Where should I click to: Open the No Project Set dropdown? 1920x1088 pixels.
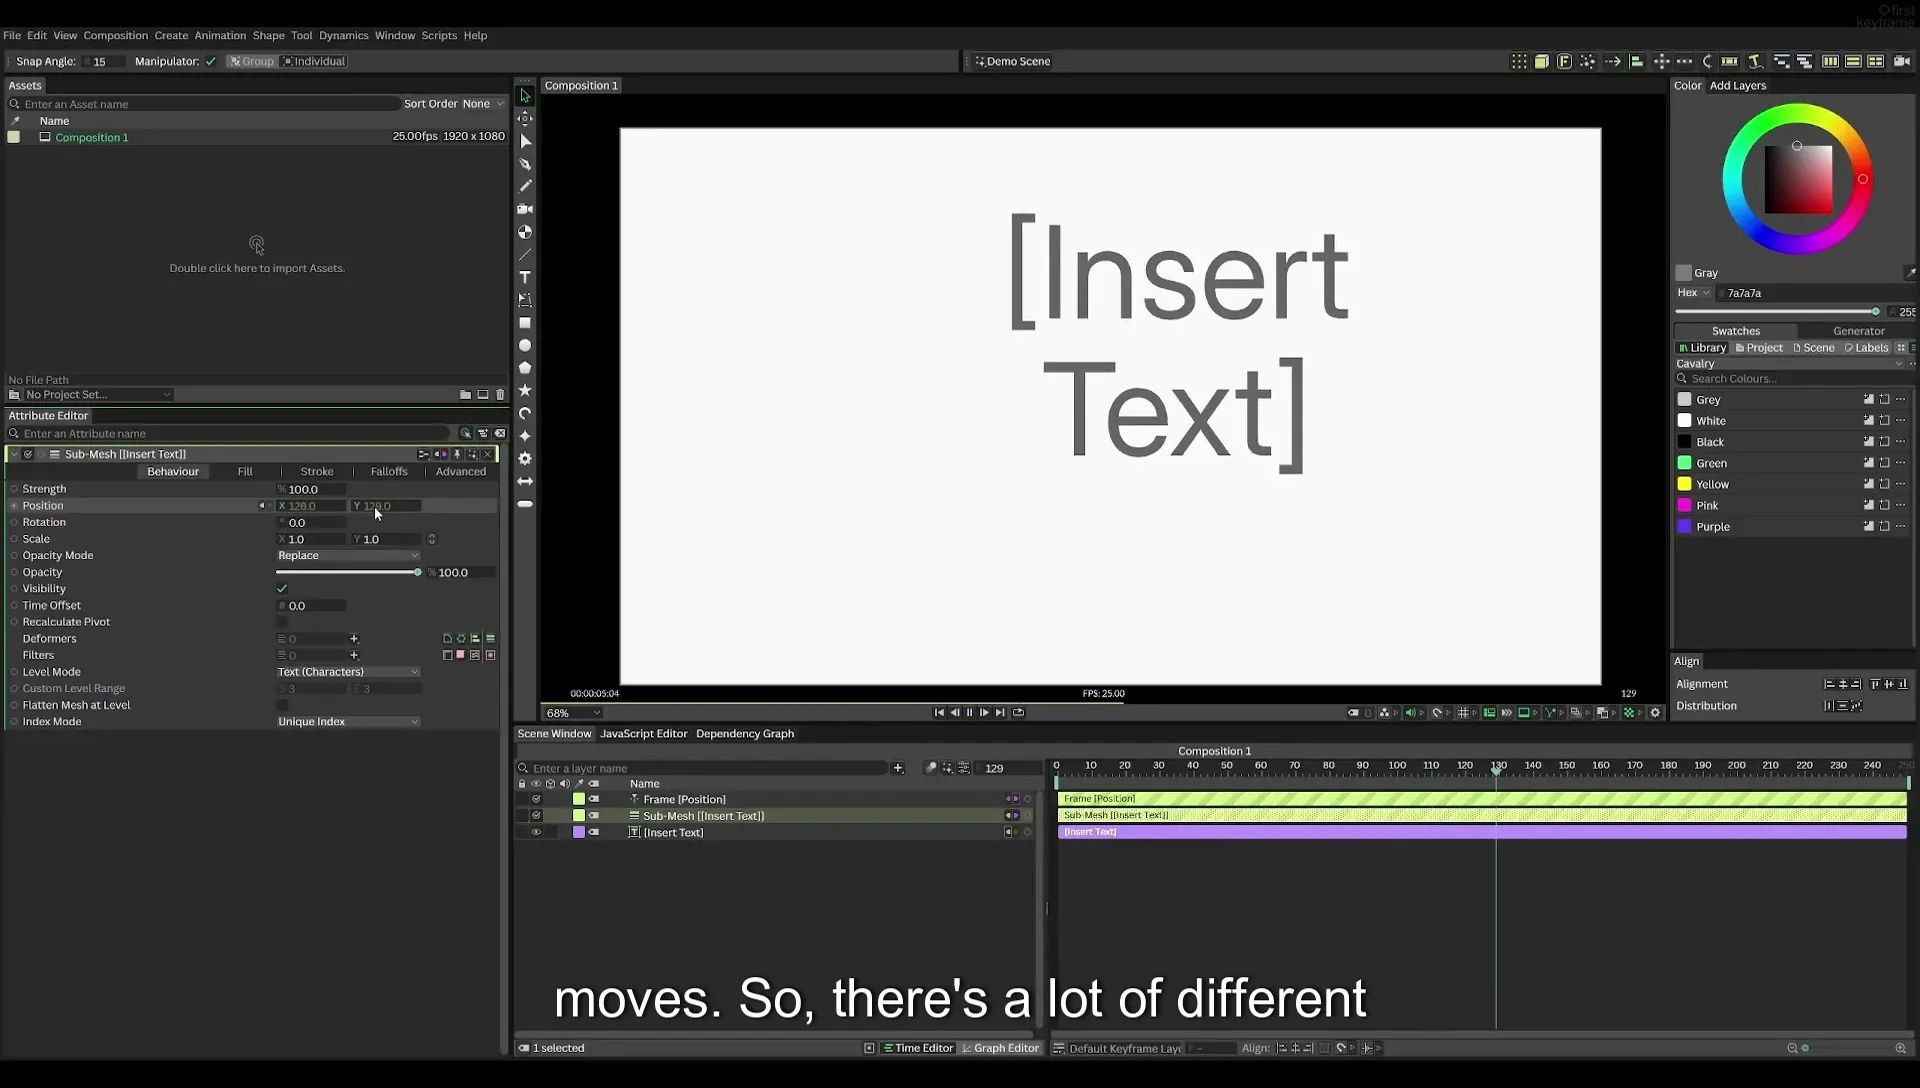(x=97, y=395)
